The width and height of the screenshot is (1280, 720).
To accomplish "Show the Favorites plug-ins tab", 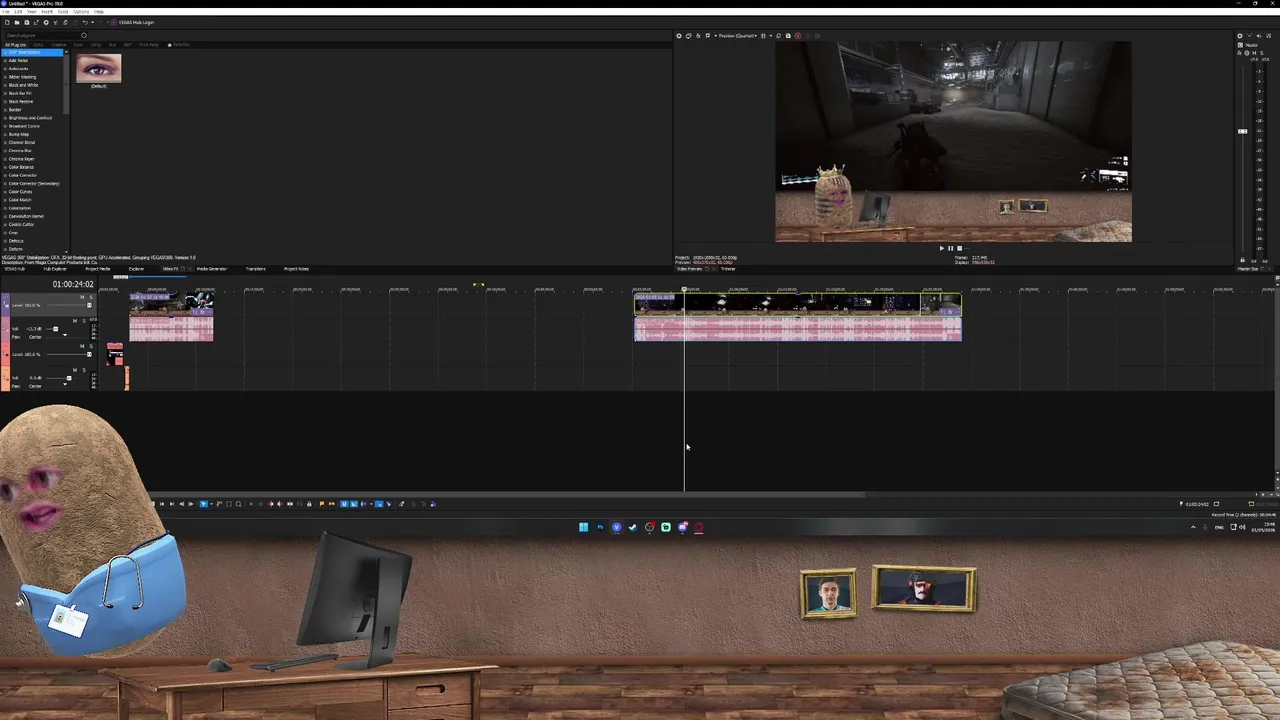I will coord(179,45).
